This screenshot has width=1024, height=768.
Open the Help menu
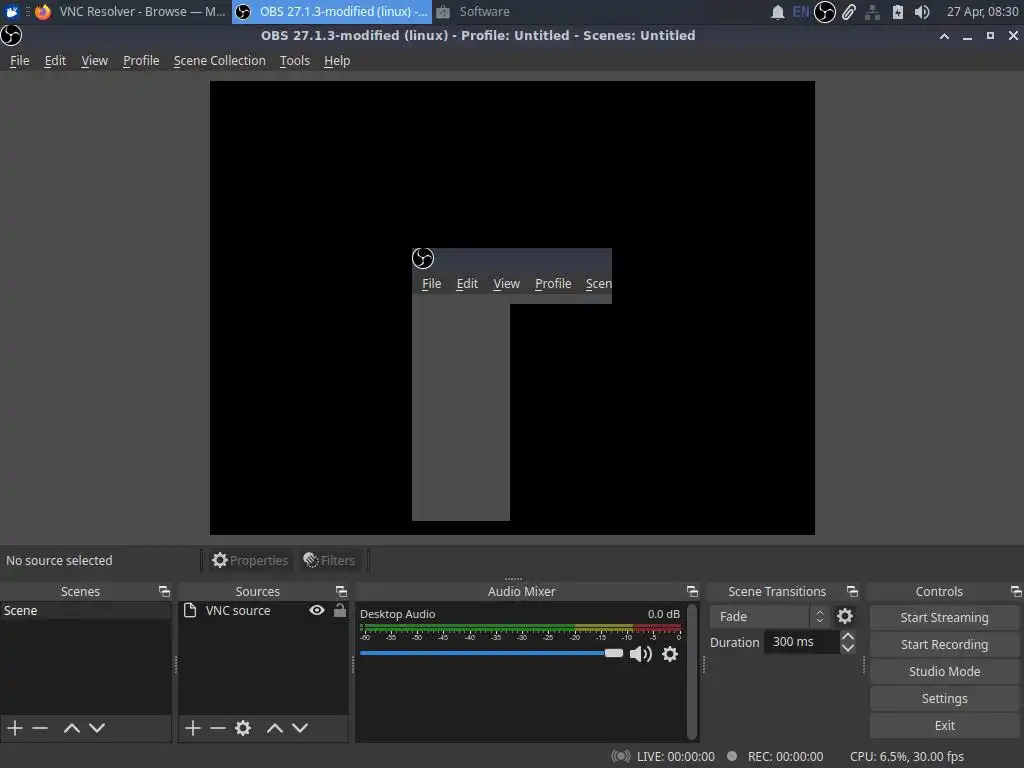[x=337, y=61]
